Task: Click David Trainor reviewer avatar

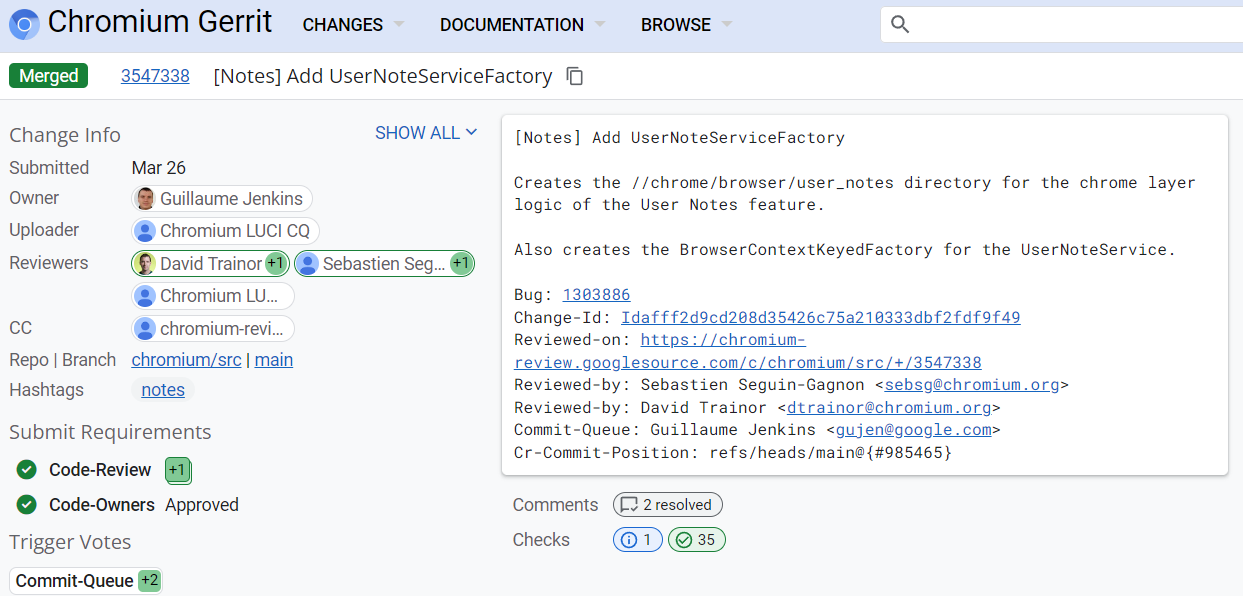Action: [x=146, y=264]
